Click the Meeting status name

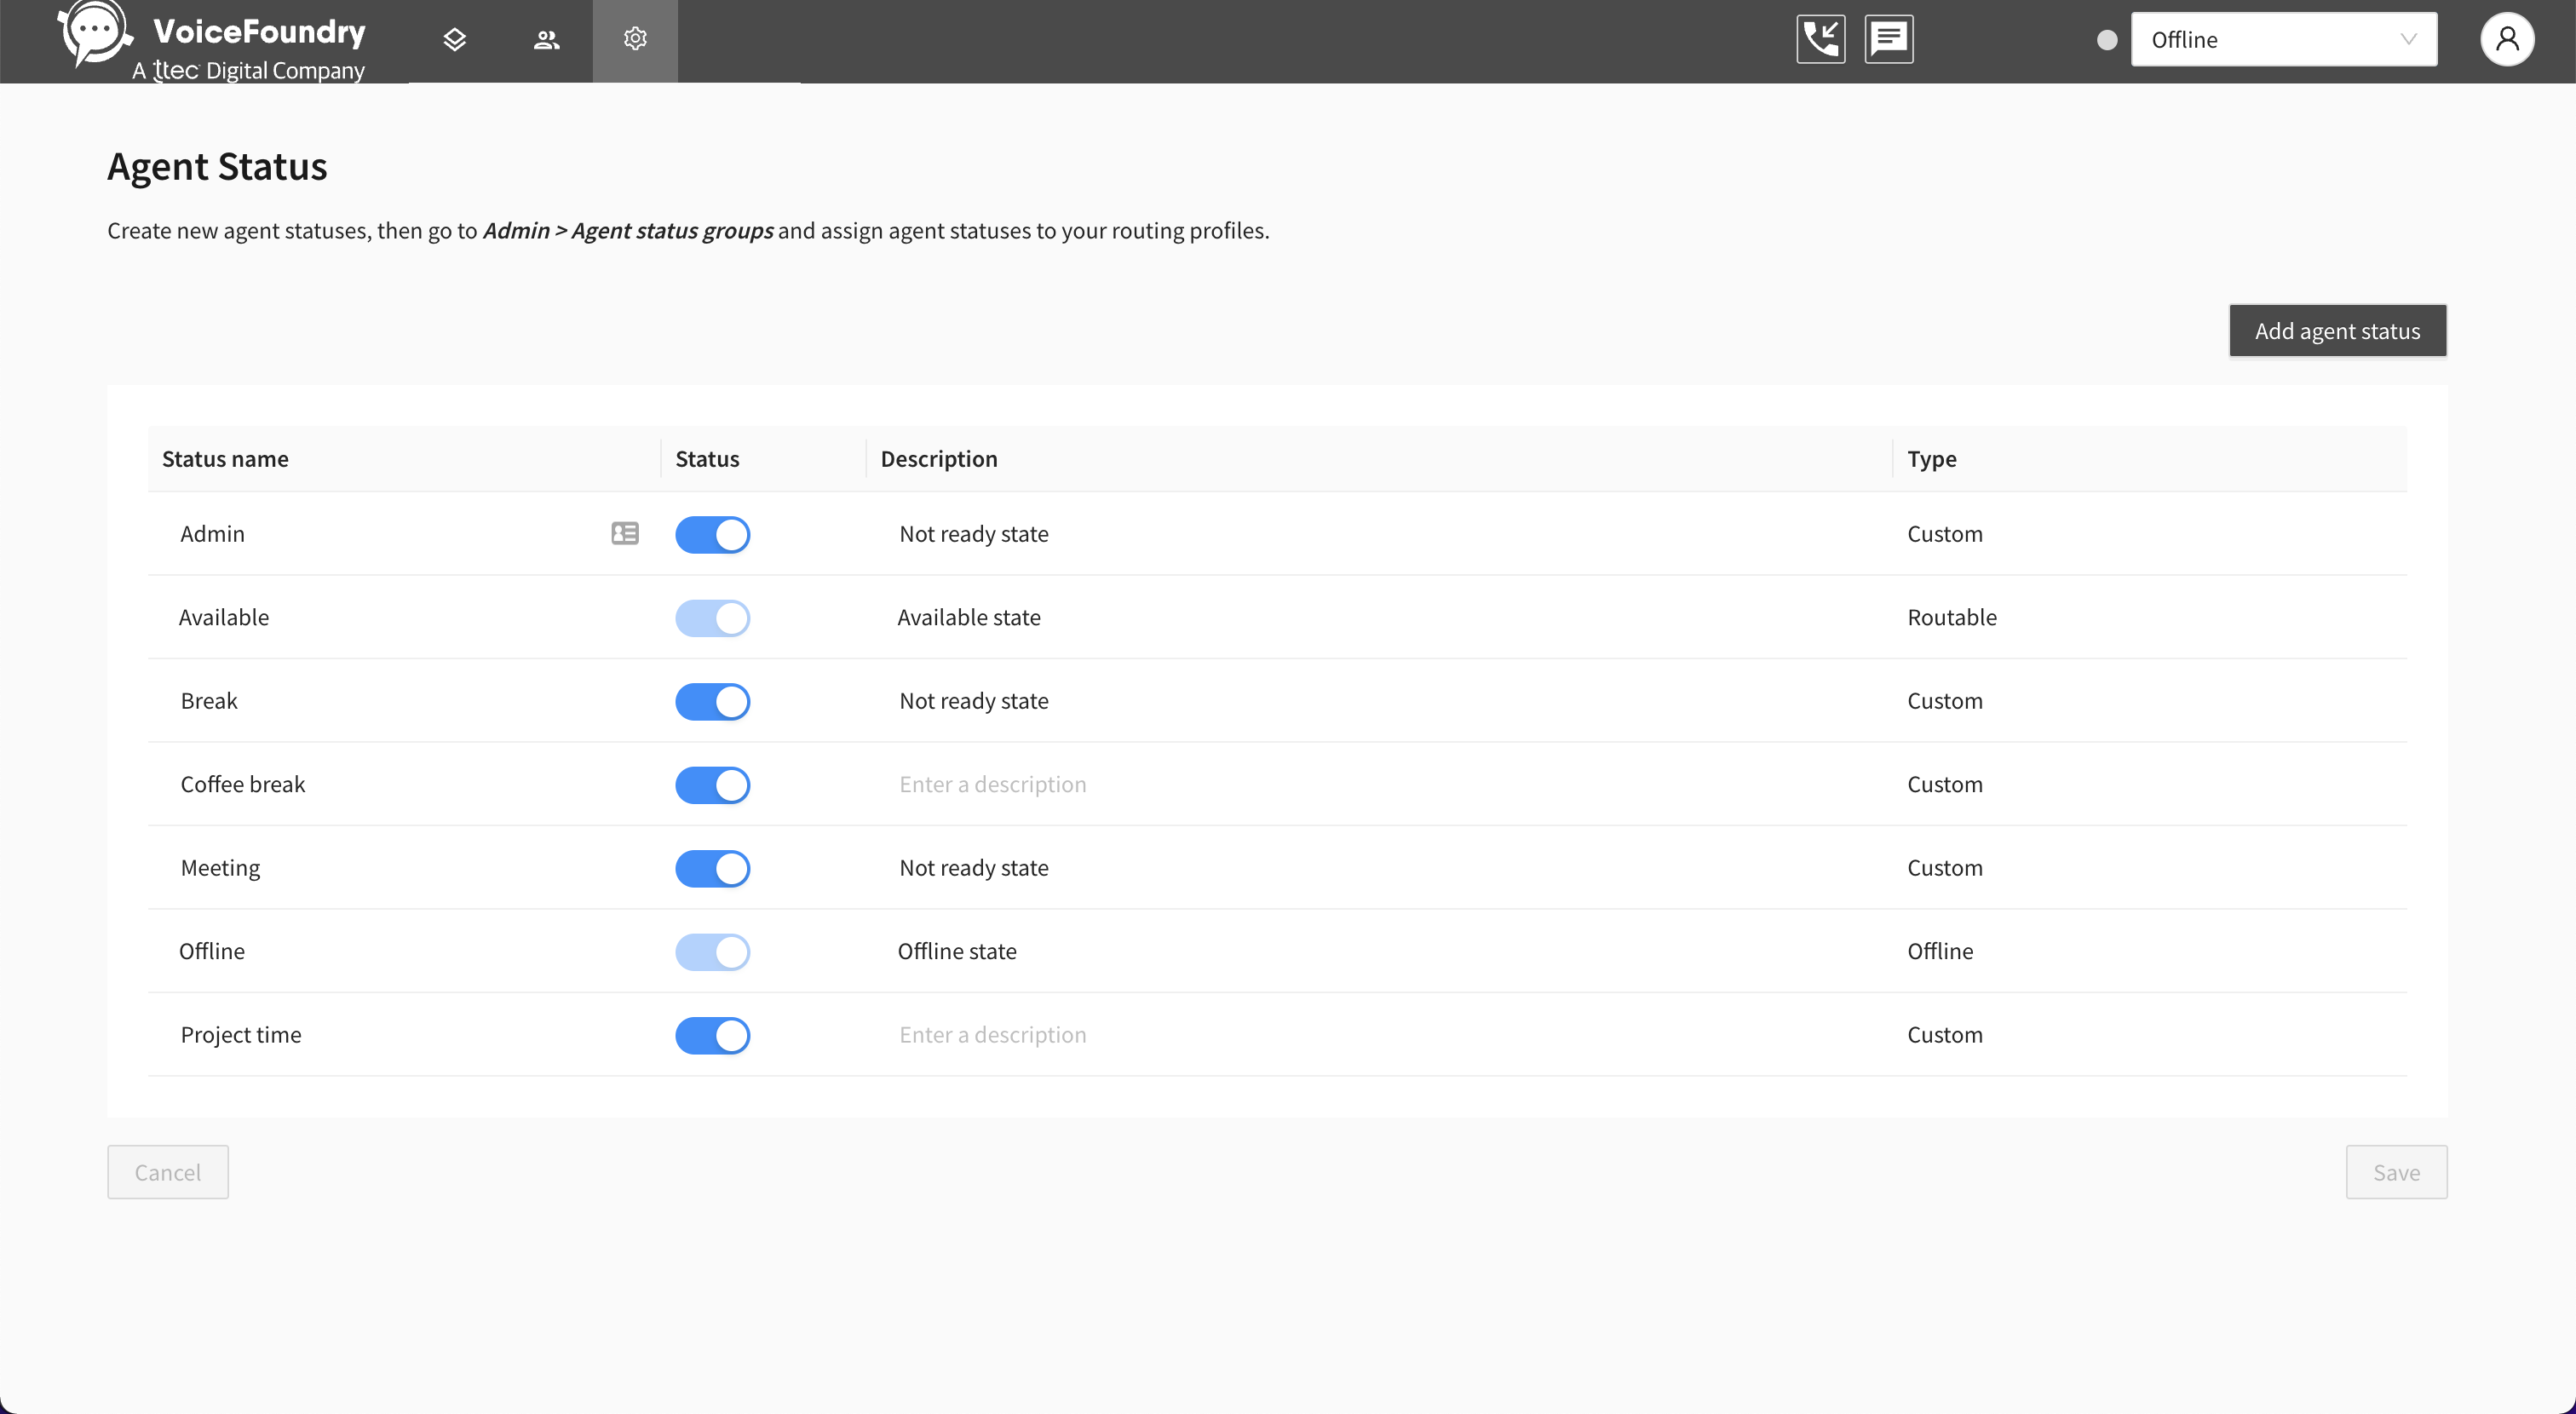coord(220,867)
